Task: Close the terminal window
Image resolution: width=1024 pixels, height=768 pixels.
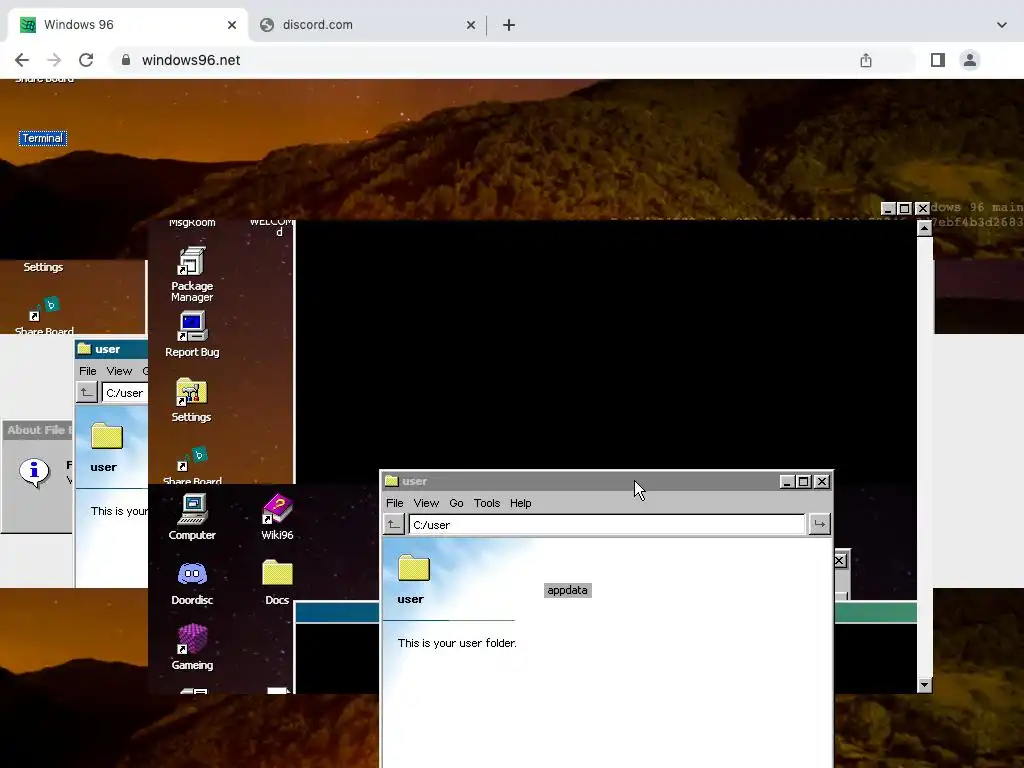Action: (x=922, y=208)
